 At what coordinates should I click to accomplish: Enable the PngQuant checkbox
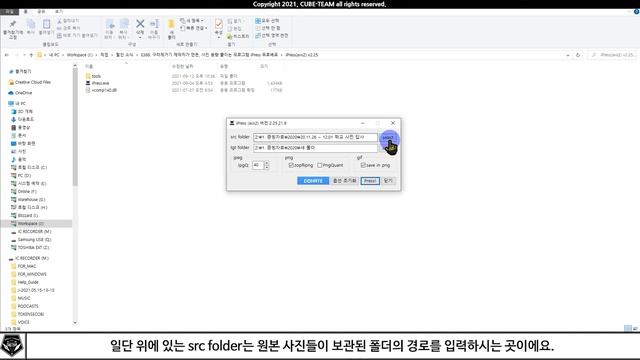[x=320, y=165]
